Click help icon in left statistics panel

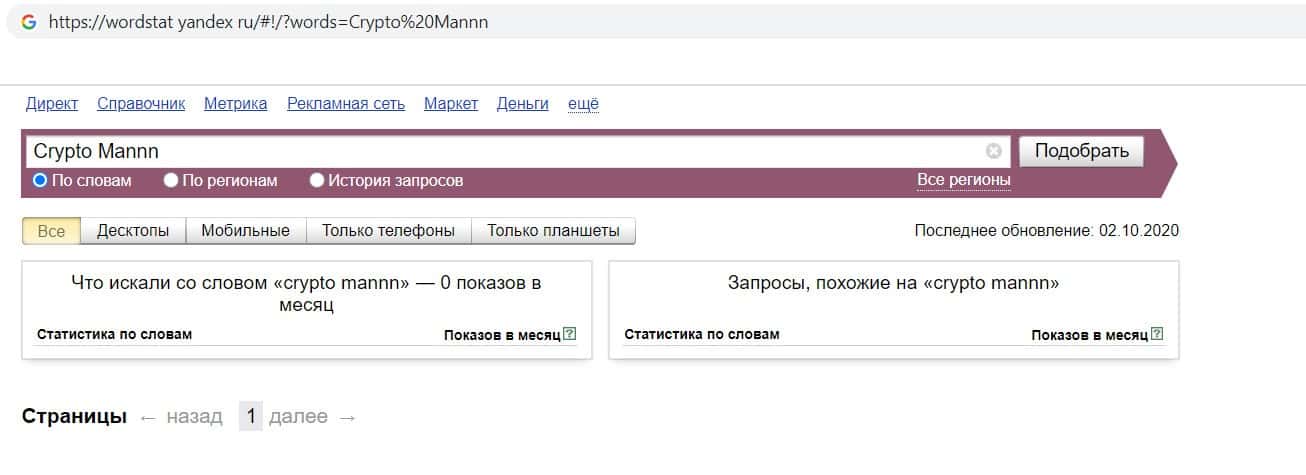point(570,334)
